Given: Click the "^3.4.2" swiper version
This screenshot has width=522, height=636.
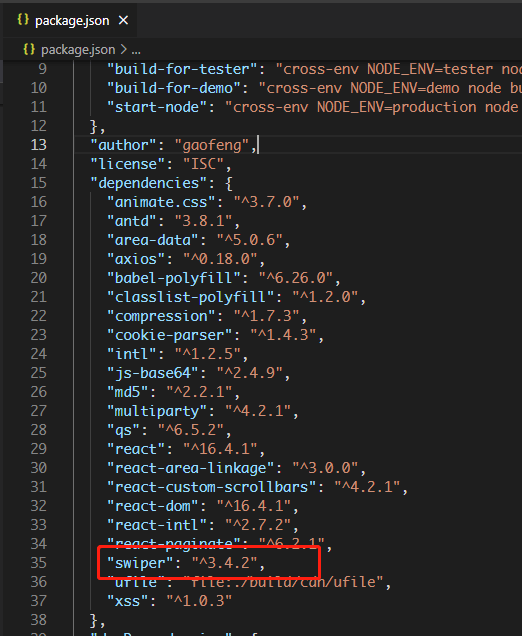Looking at the screenshot, I should tap(224, 563).
